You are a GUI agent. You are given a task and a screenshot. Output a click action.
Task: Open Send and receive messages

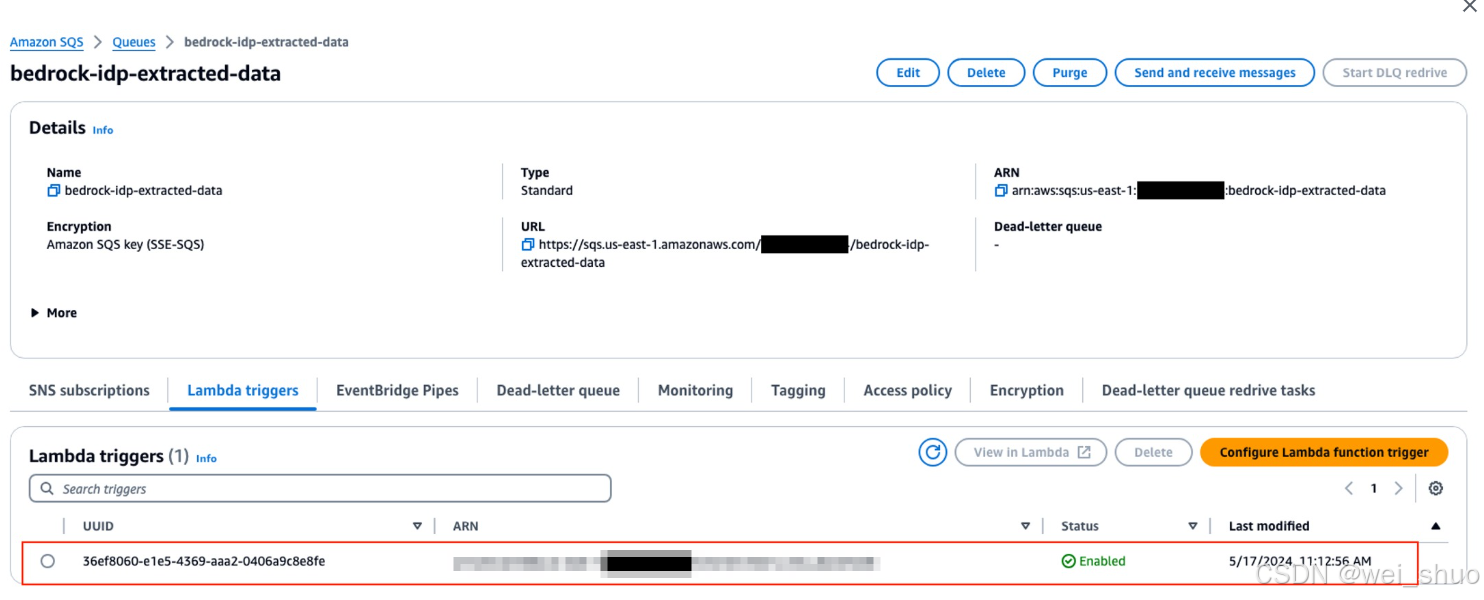(x=1215, y=73)
